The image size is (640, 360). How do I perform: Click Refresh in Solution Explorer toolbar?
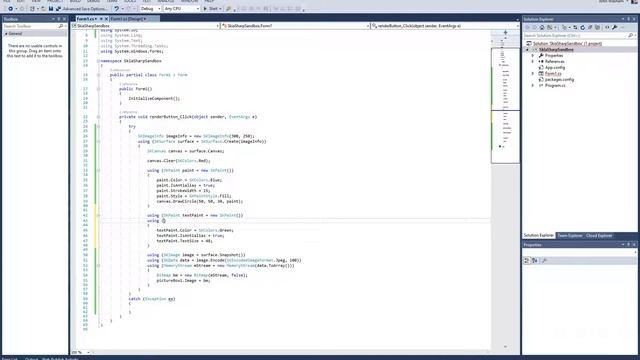(x=582, y=27)
